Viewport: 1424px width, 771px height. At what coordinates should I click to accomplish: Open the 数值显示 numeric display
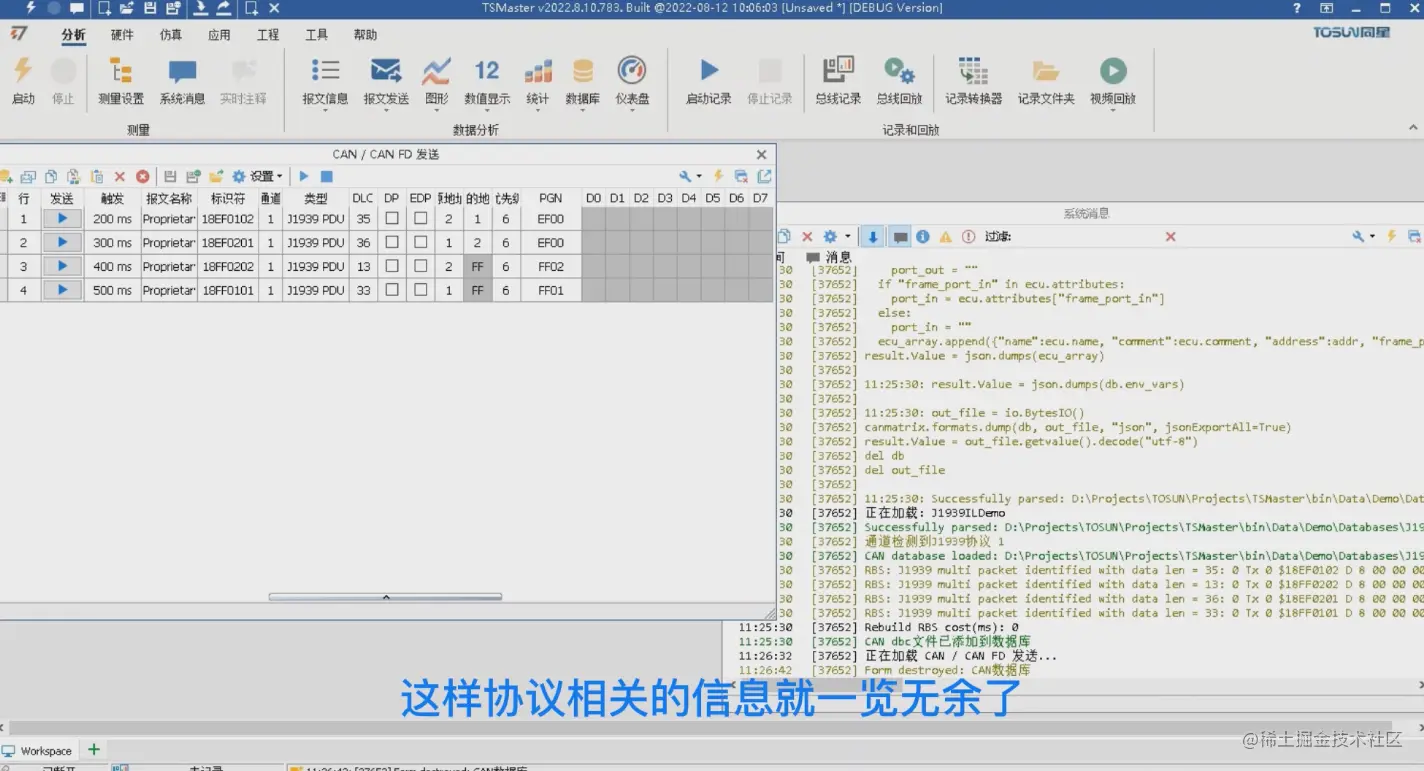[x=487, y=82]
